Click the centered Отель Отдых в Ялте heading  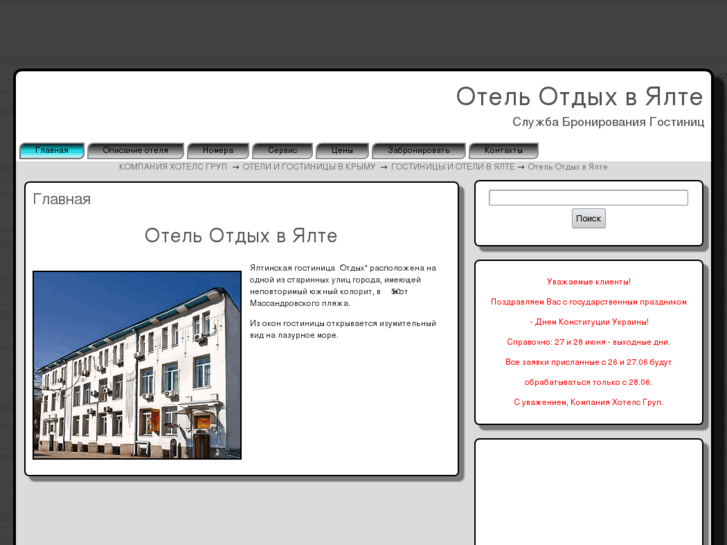(x=241, y=236)
